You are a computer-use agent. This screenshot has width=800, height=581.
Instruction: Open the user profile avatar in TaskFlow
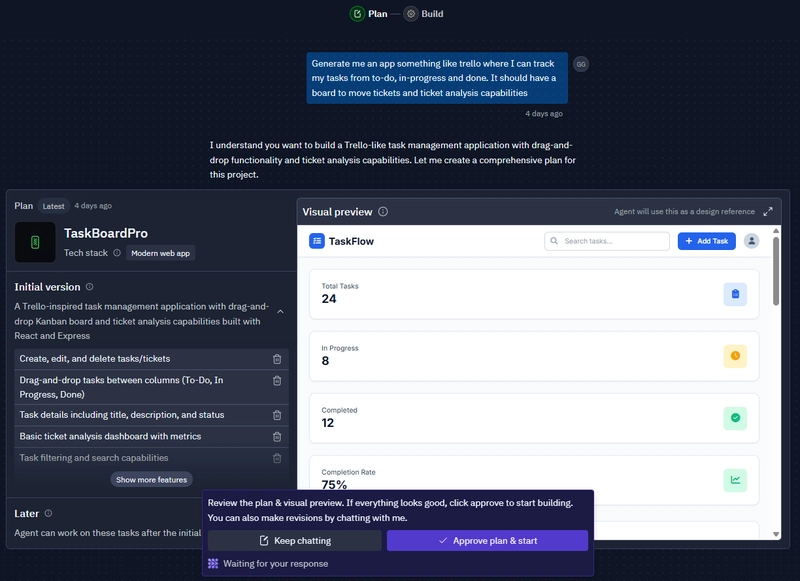tap(752, 241)
